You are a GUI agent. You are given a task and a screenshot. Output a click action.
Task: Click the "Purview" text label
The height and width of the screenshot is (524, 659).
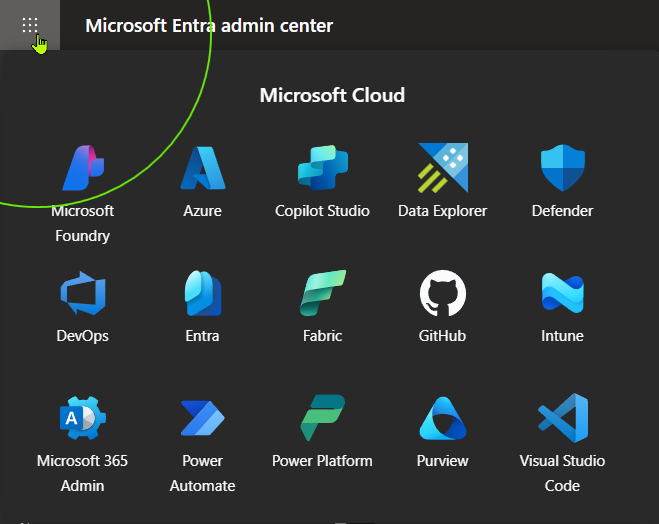(443, 461)
